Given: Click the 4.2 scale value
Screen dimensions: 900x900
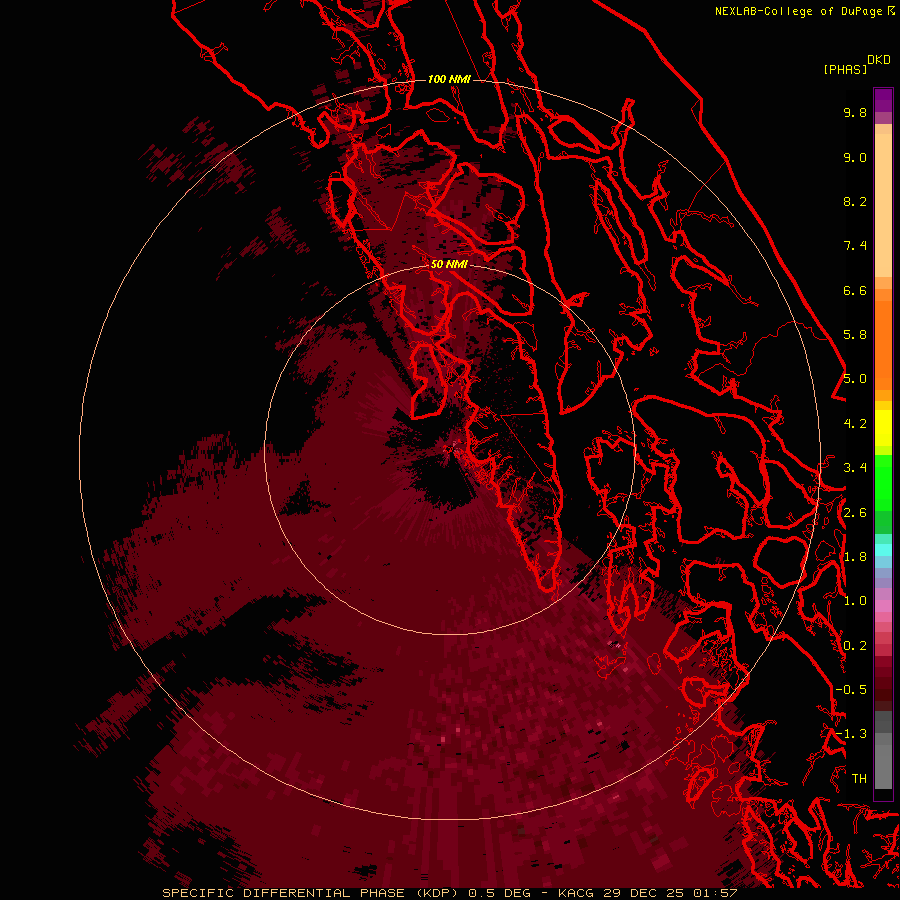Looking at the screenshot, I should [855, 424].
